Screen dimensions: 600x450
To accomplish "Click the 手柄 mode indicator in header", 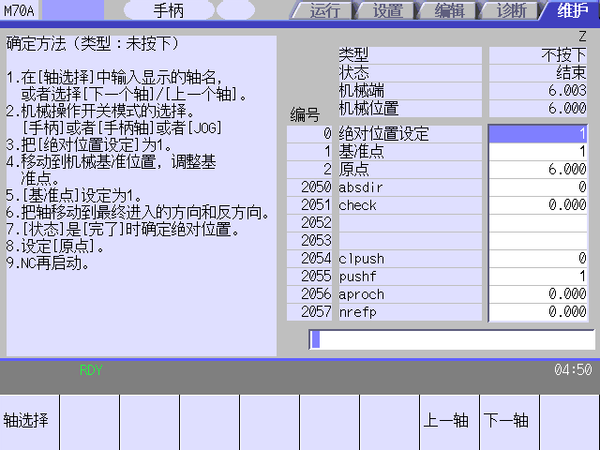I will pyautogui.click(x=167, y=11).
